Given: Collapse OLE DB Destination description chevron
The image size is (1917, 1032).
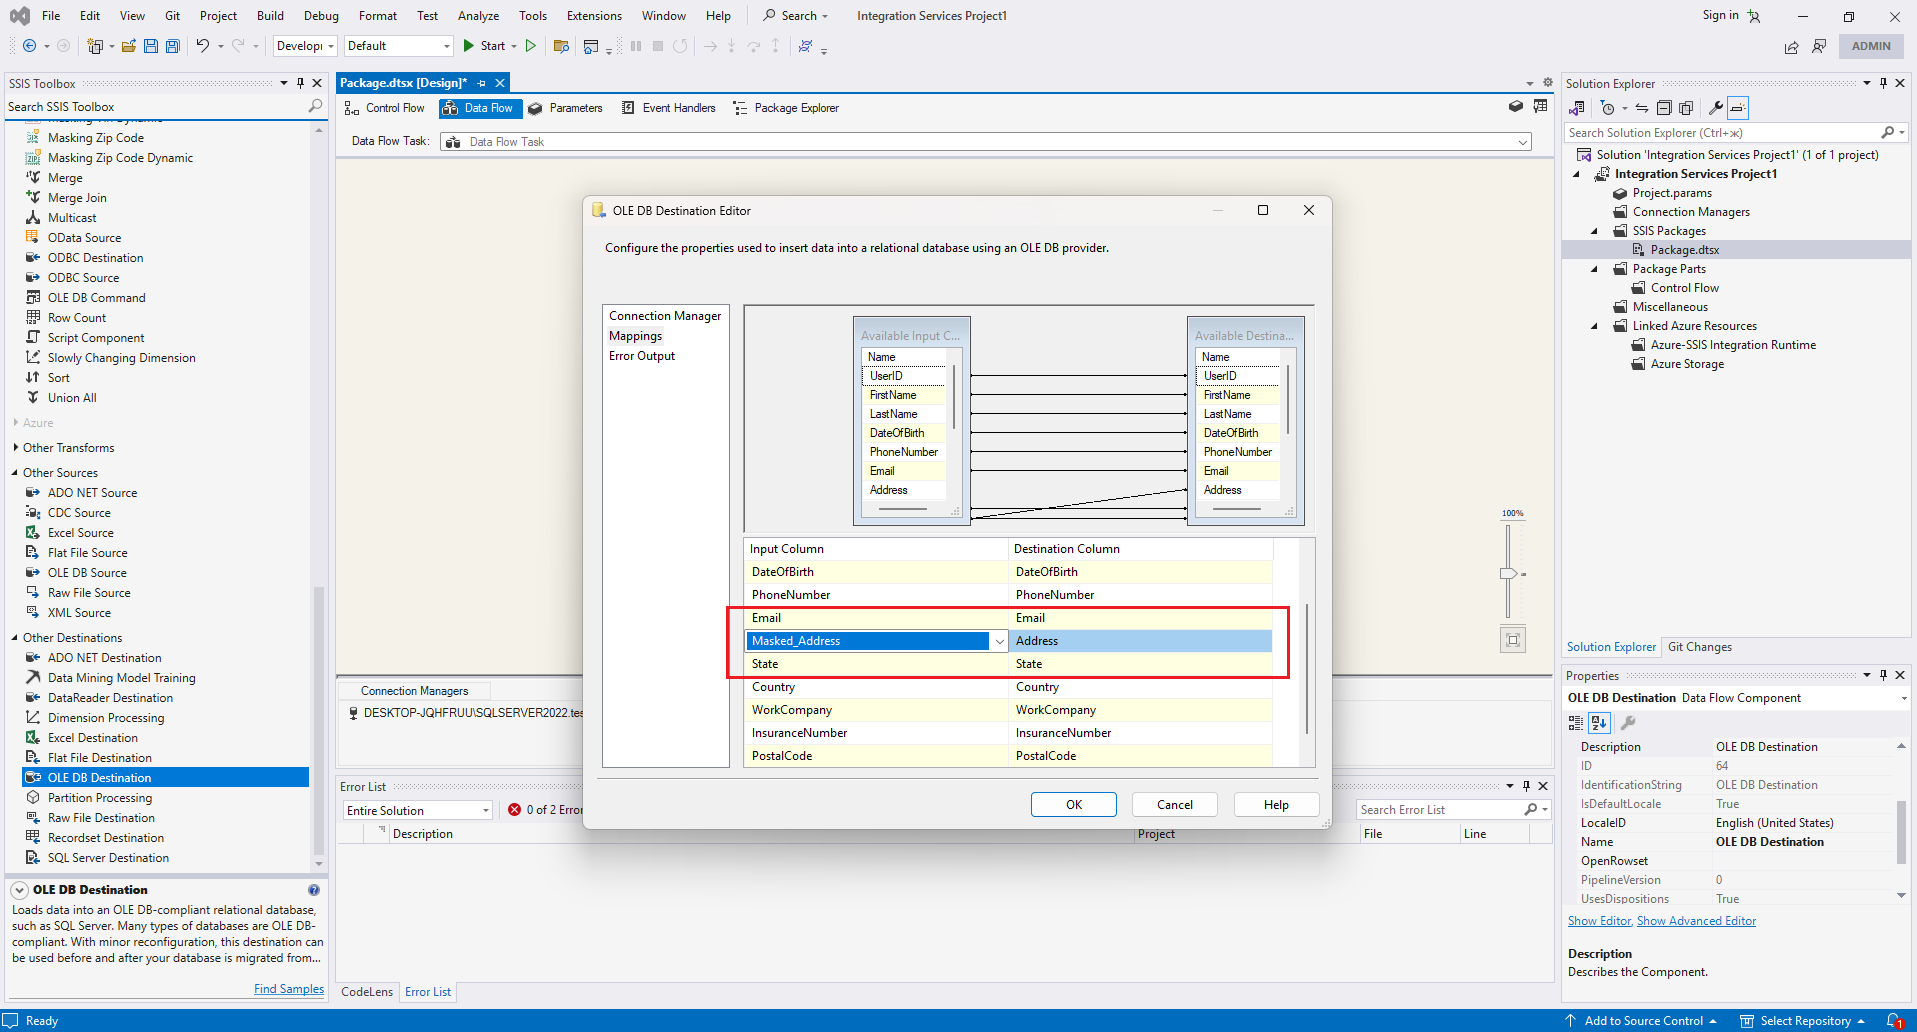Looking at the screenshot, I should tap(20, 890).
